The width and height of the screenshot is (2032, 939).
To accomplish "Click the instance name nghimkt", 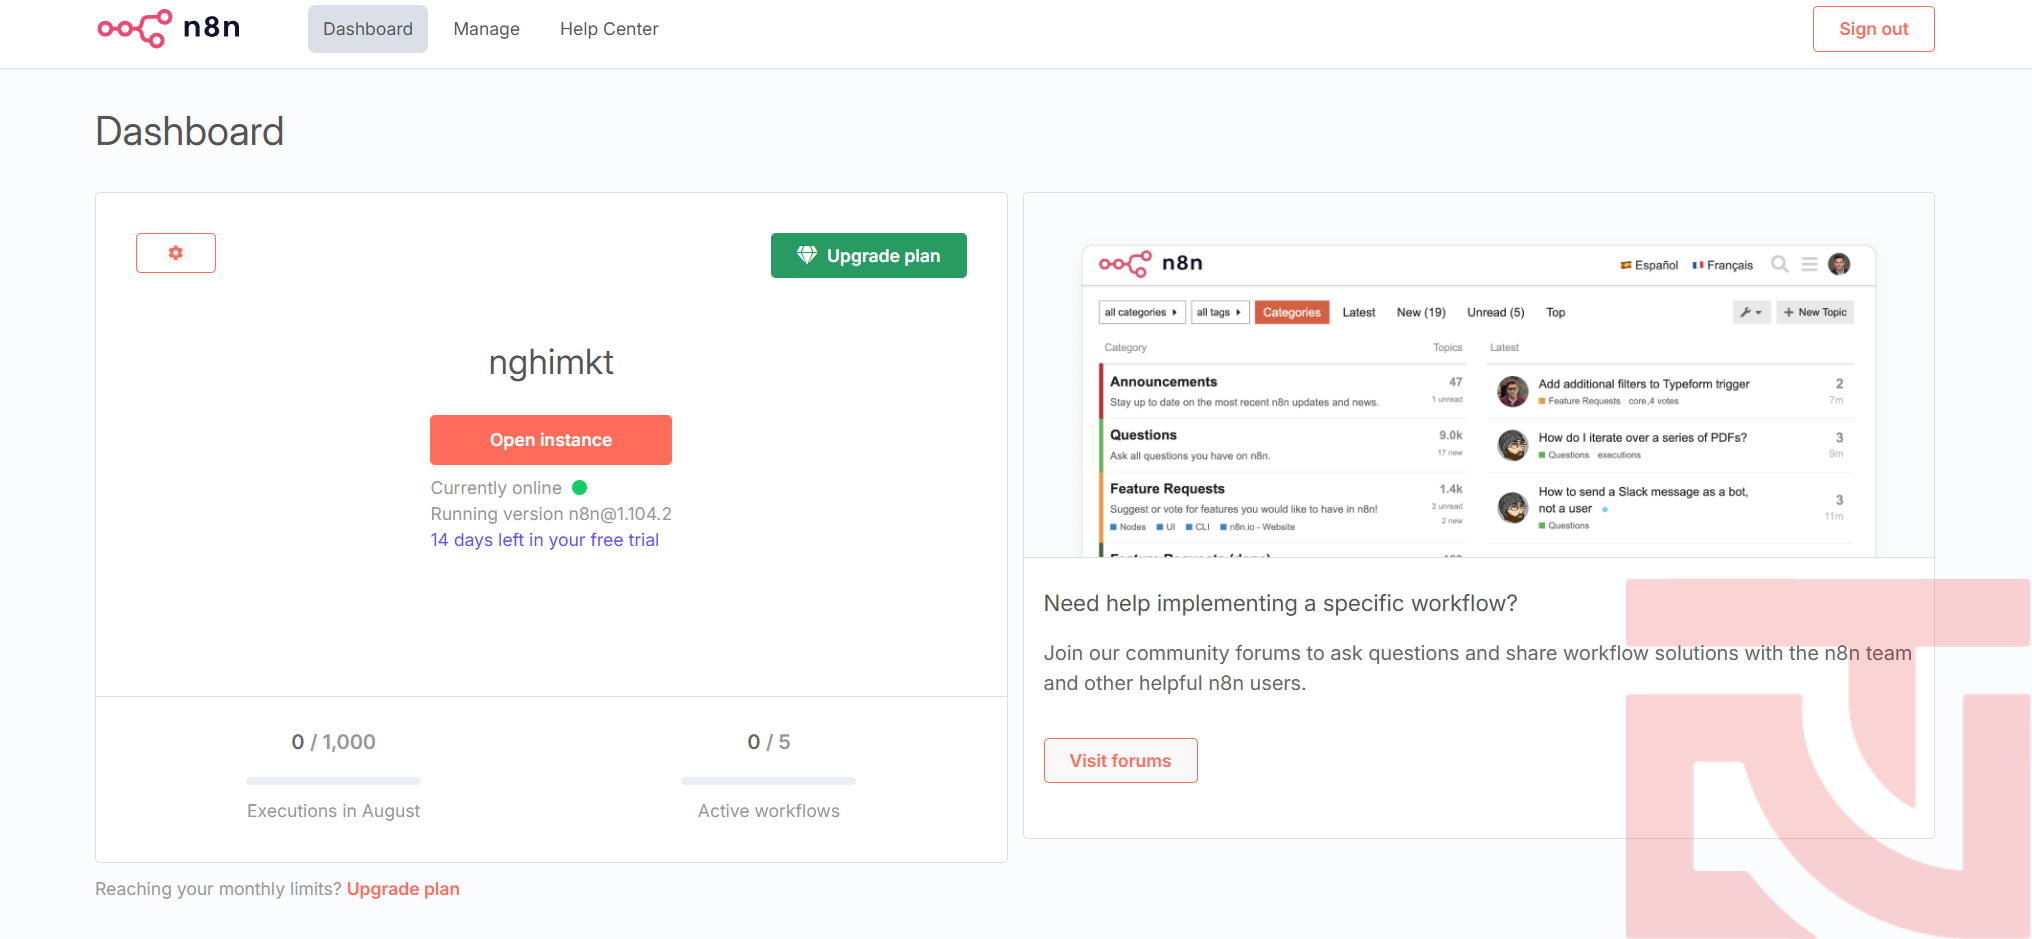I will (x=551, y=362).
